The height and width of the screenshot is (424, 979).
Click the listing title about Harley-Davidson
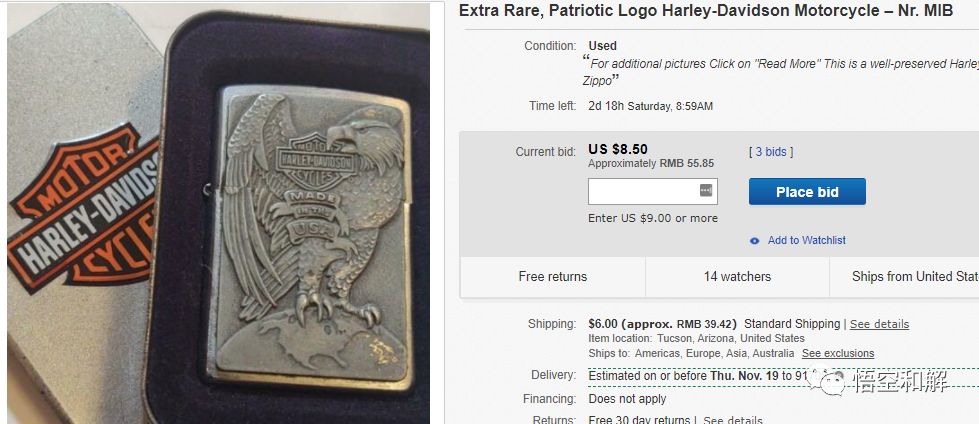pos(706,11)
